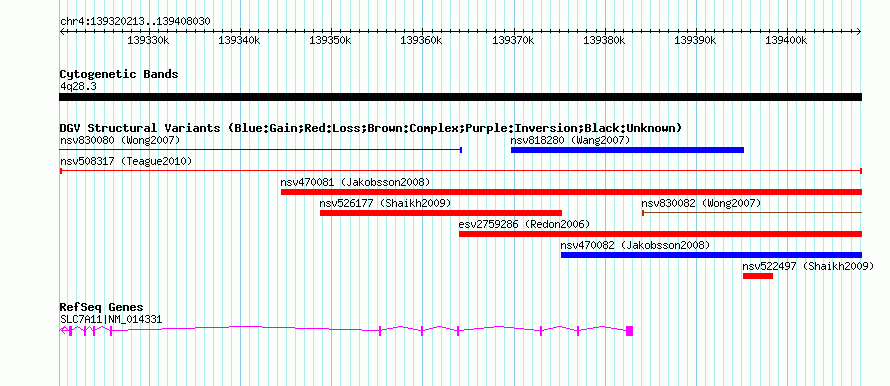Click the 139330k ruler tick label
This screenshot has width=890, height=386.
coord(148,40)
